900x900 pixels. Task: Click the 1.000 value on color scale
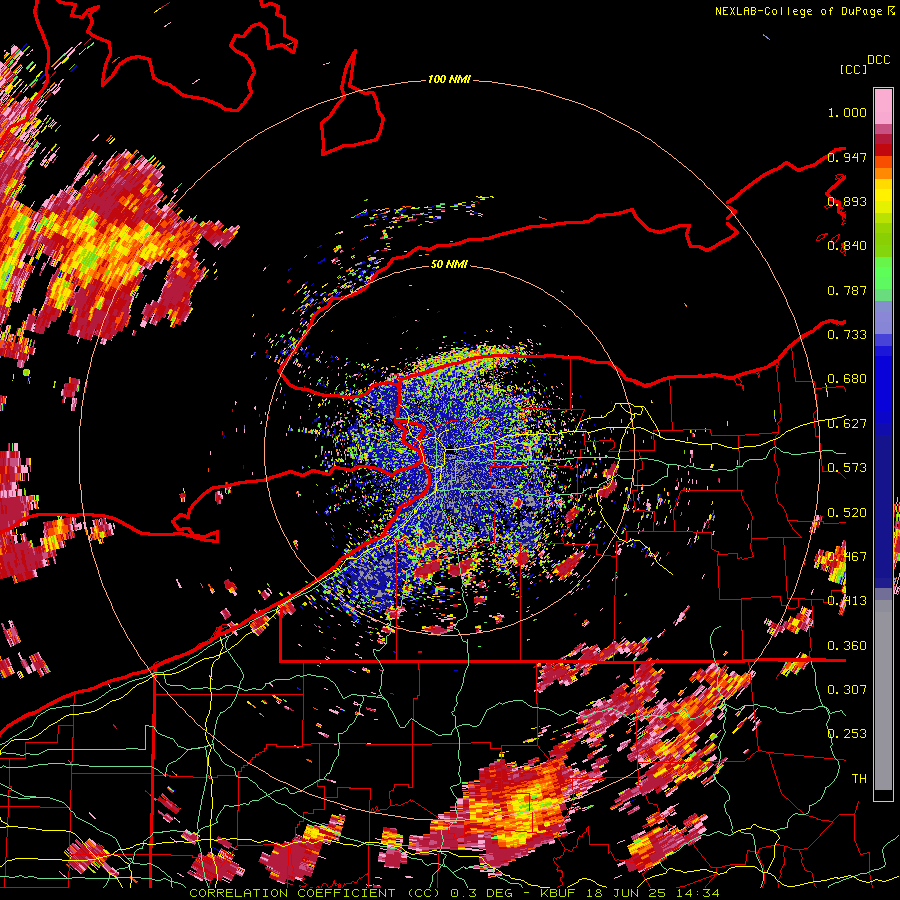pyautogui.click(x=847, y=112)
